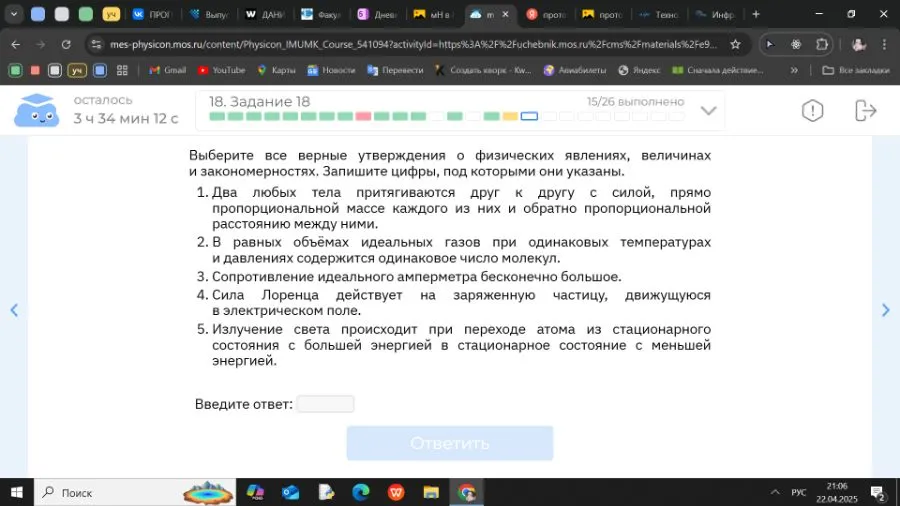The image size is (900, 506).
Task: Click the exit test icon
Action: point(865,111)
